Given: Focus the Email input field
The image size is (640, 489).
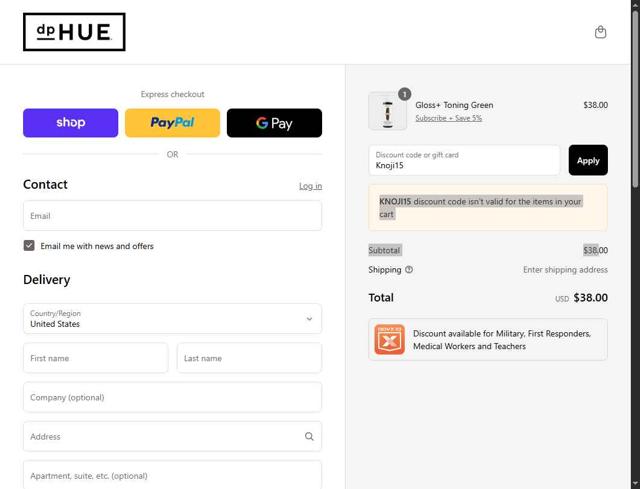Looking at the screenshot, I should coord(172,216).
